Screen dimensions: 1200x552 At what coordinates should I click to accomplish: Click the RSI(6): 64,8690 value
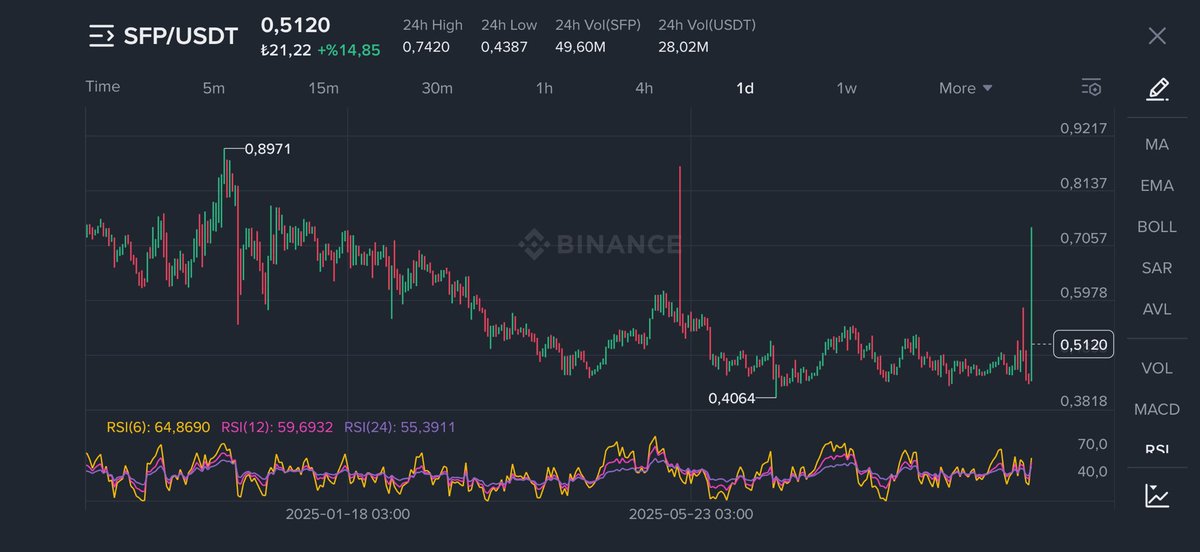click(x=158, y=427)
